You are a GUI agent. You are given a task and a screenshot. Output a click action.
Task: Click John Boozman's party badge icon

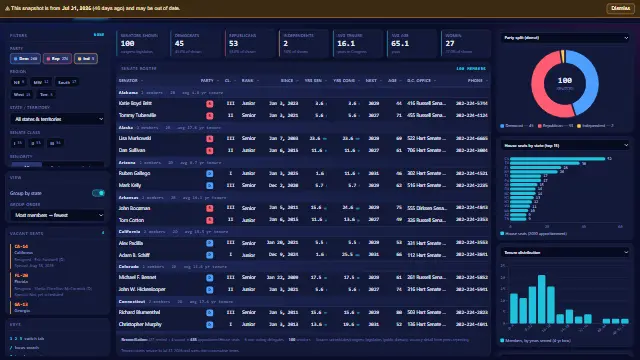click(x=209, y=209)
